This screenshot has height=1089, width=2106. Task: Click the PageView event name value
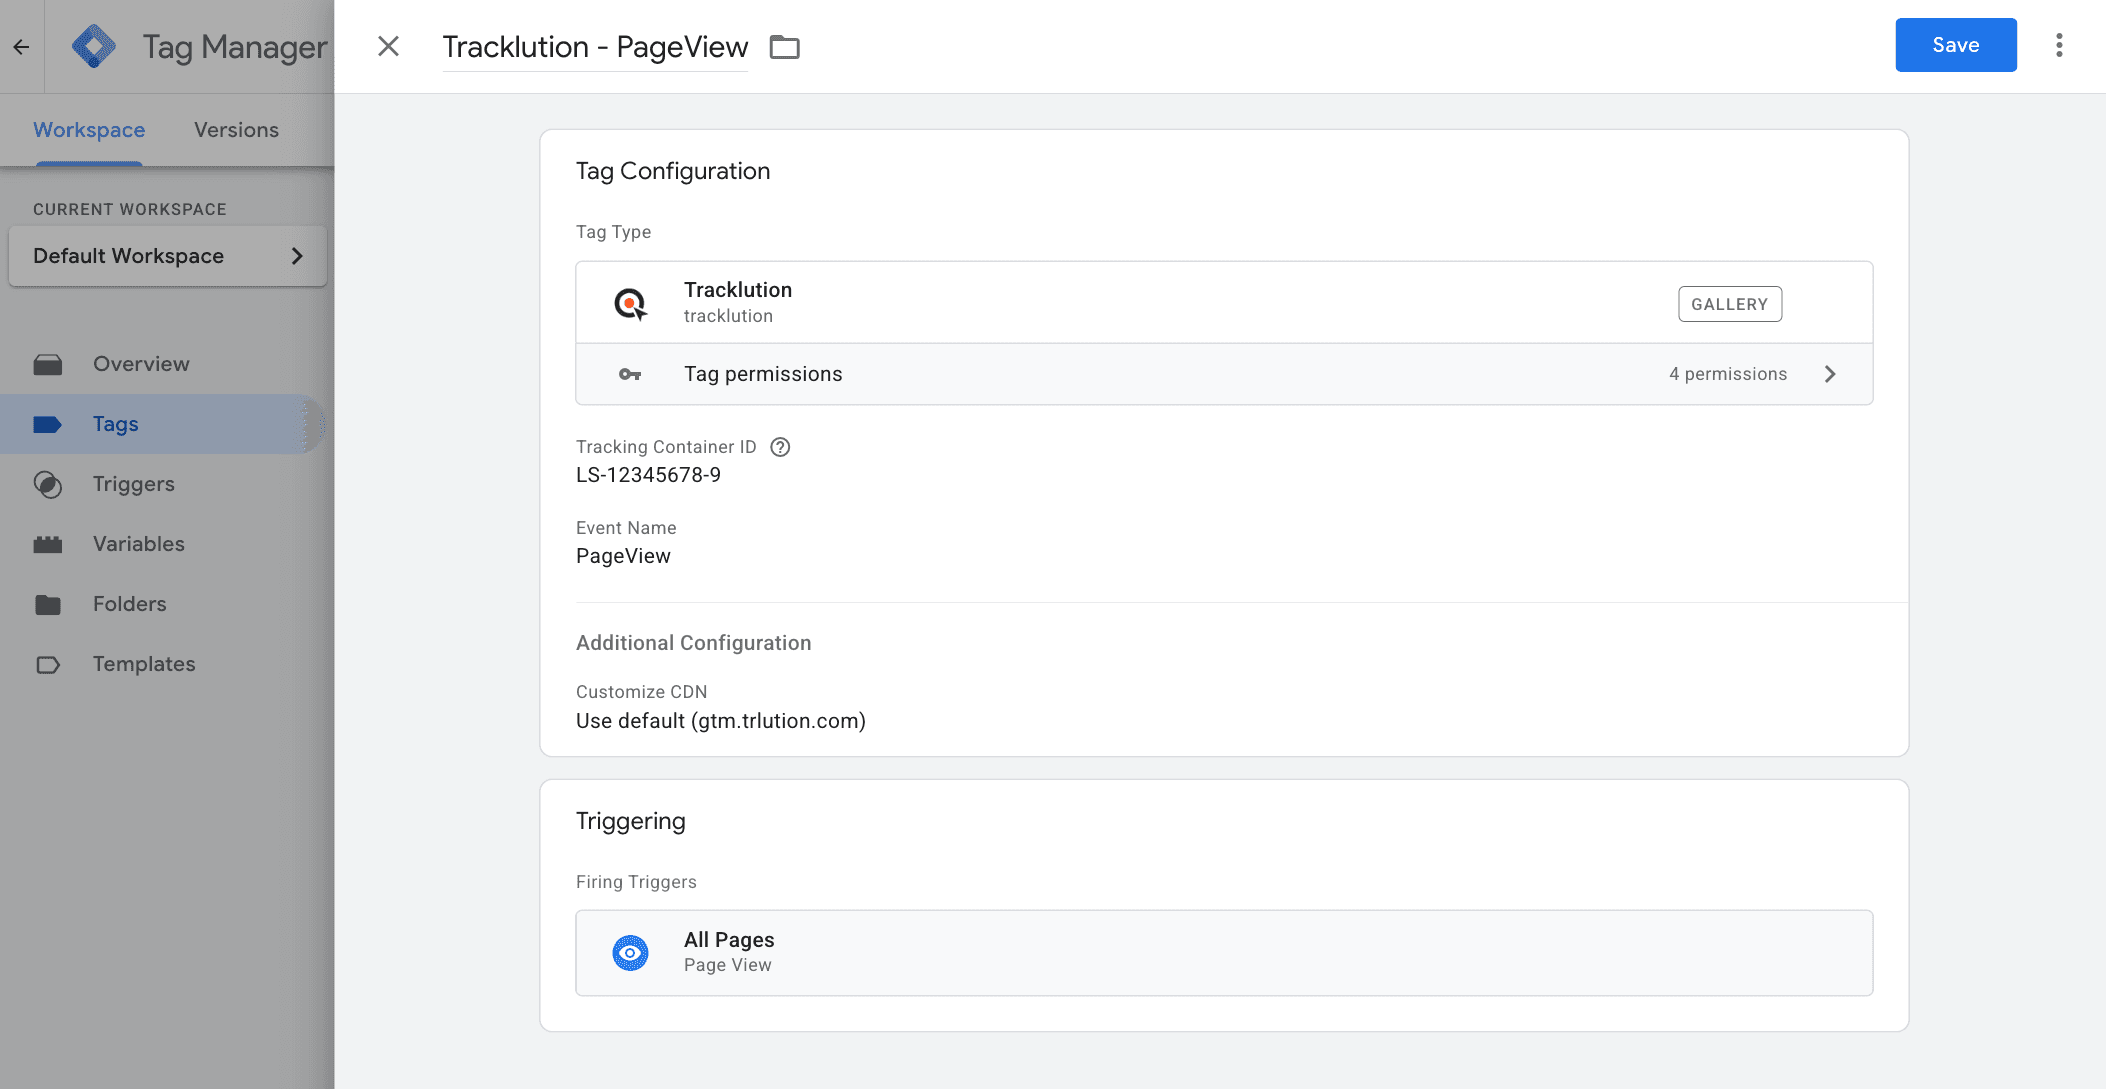pyautogui.click(x=623, y=556)
